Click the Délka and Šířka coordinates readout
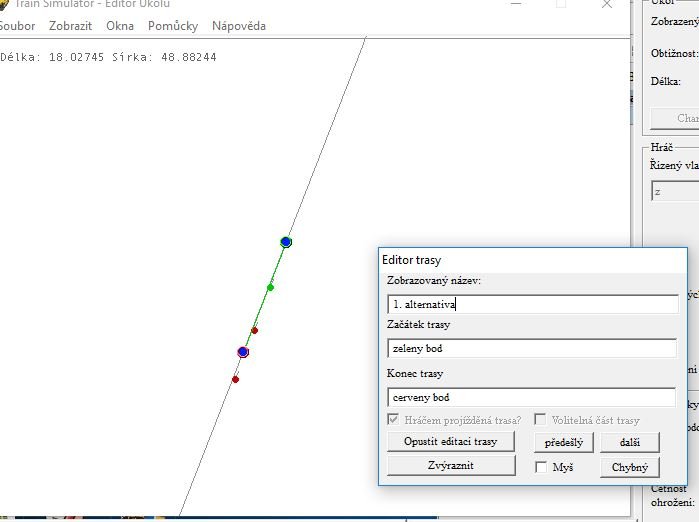The width and height of the screenshot is (699, 522). coord(108,57)
